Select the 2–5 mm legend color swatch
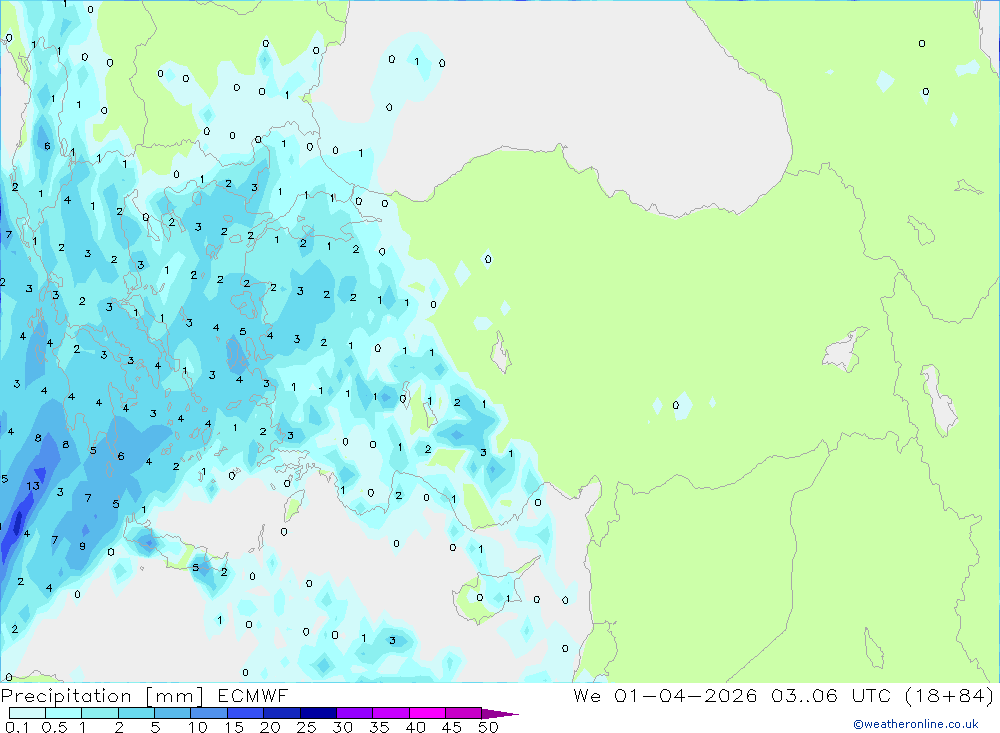This screenshot has width=1000, height=733. pos(136,713)
